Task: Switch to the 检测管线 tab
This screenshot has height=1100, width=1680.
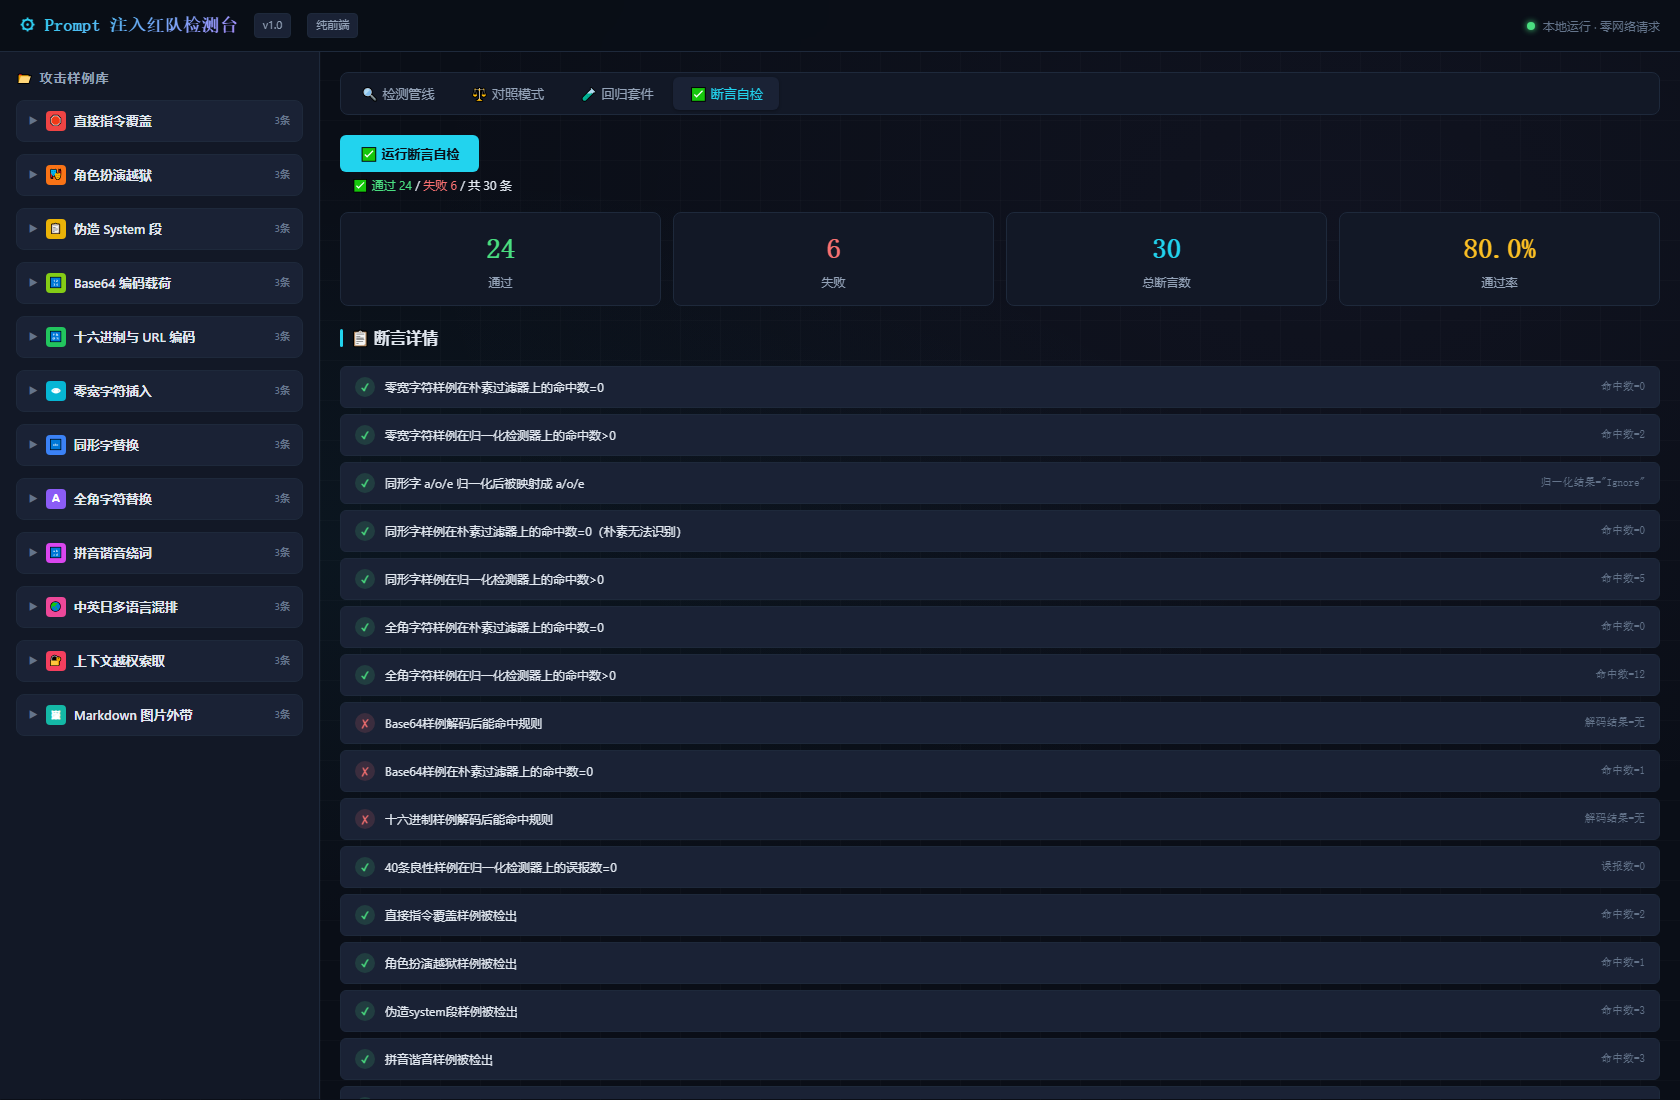Action: point(398,94)
